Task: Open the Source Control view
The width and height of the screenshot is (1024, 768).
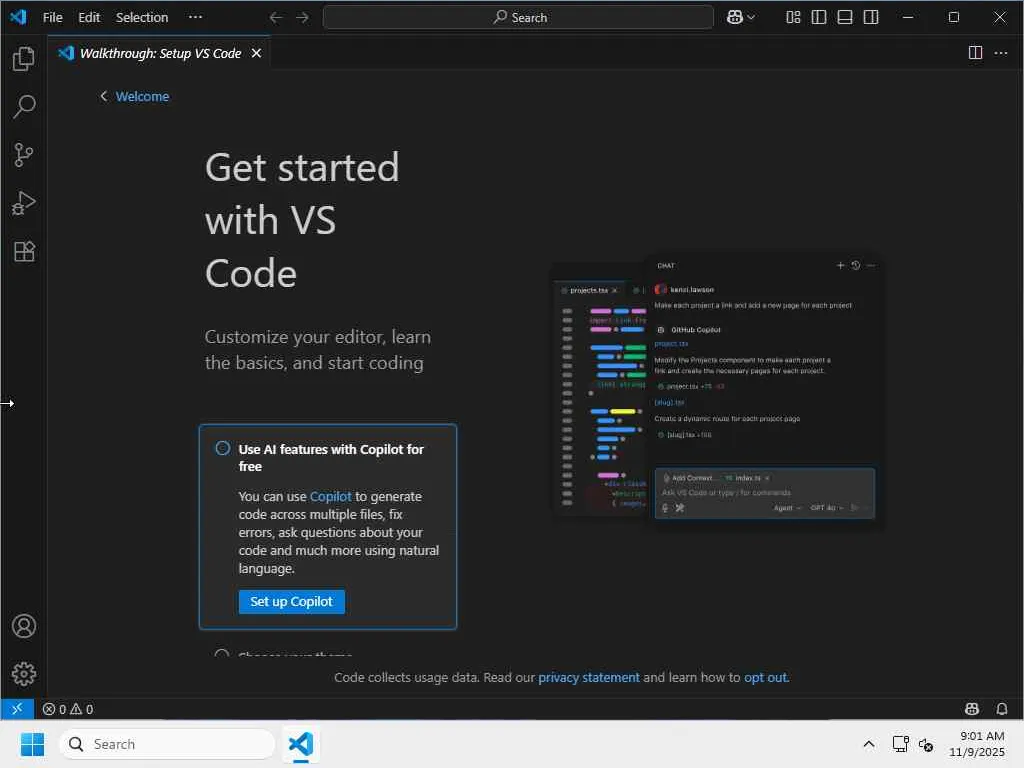Action: 24,155
